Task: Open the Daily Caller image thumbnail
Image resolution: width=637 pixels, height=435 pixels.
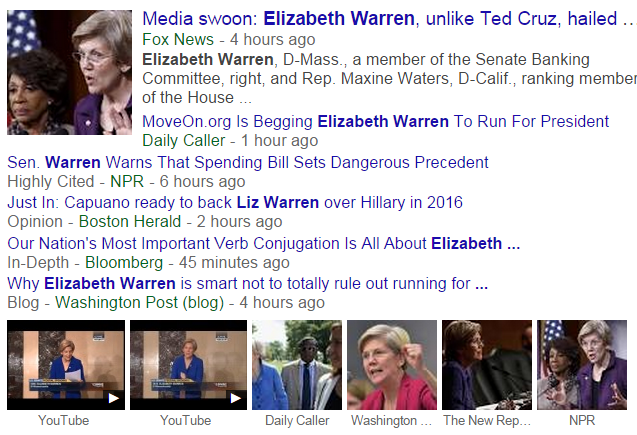Action: point(297,365)
